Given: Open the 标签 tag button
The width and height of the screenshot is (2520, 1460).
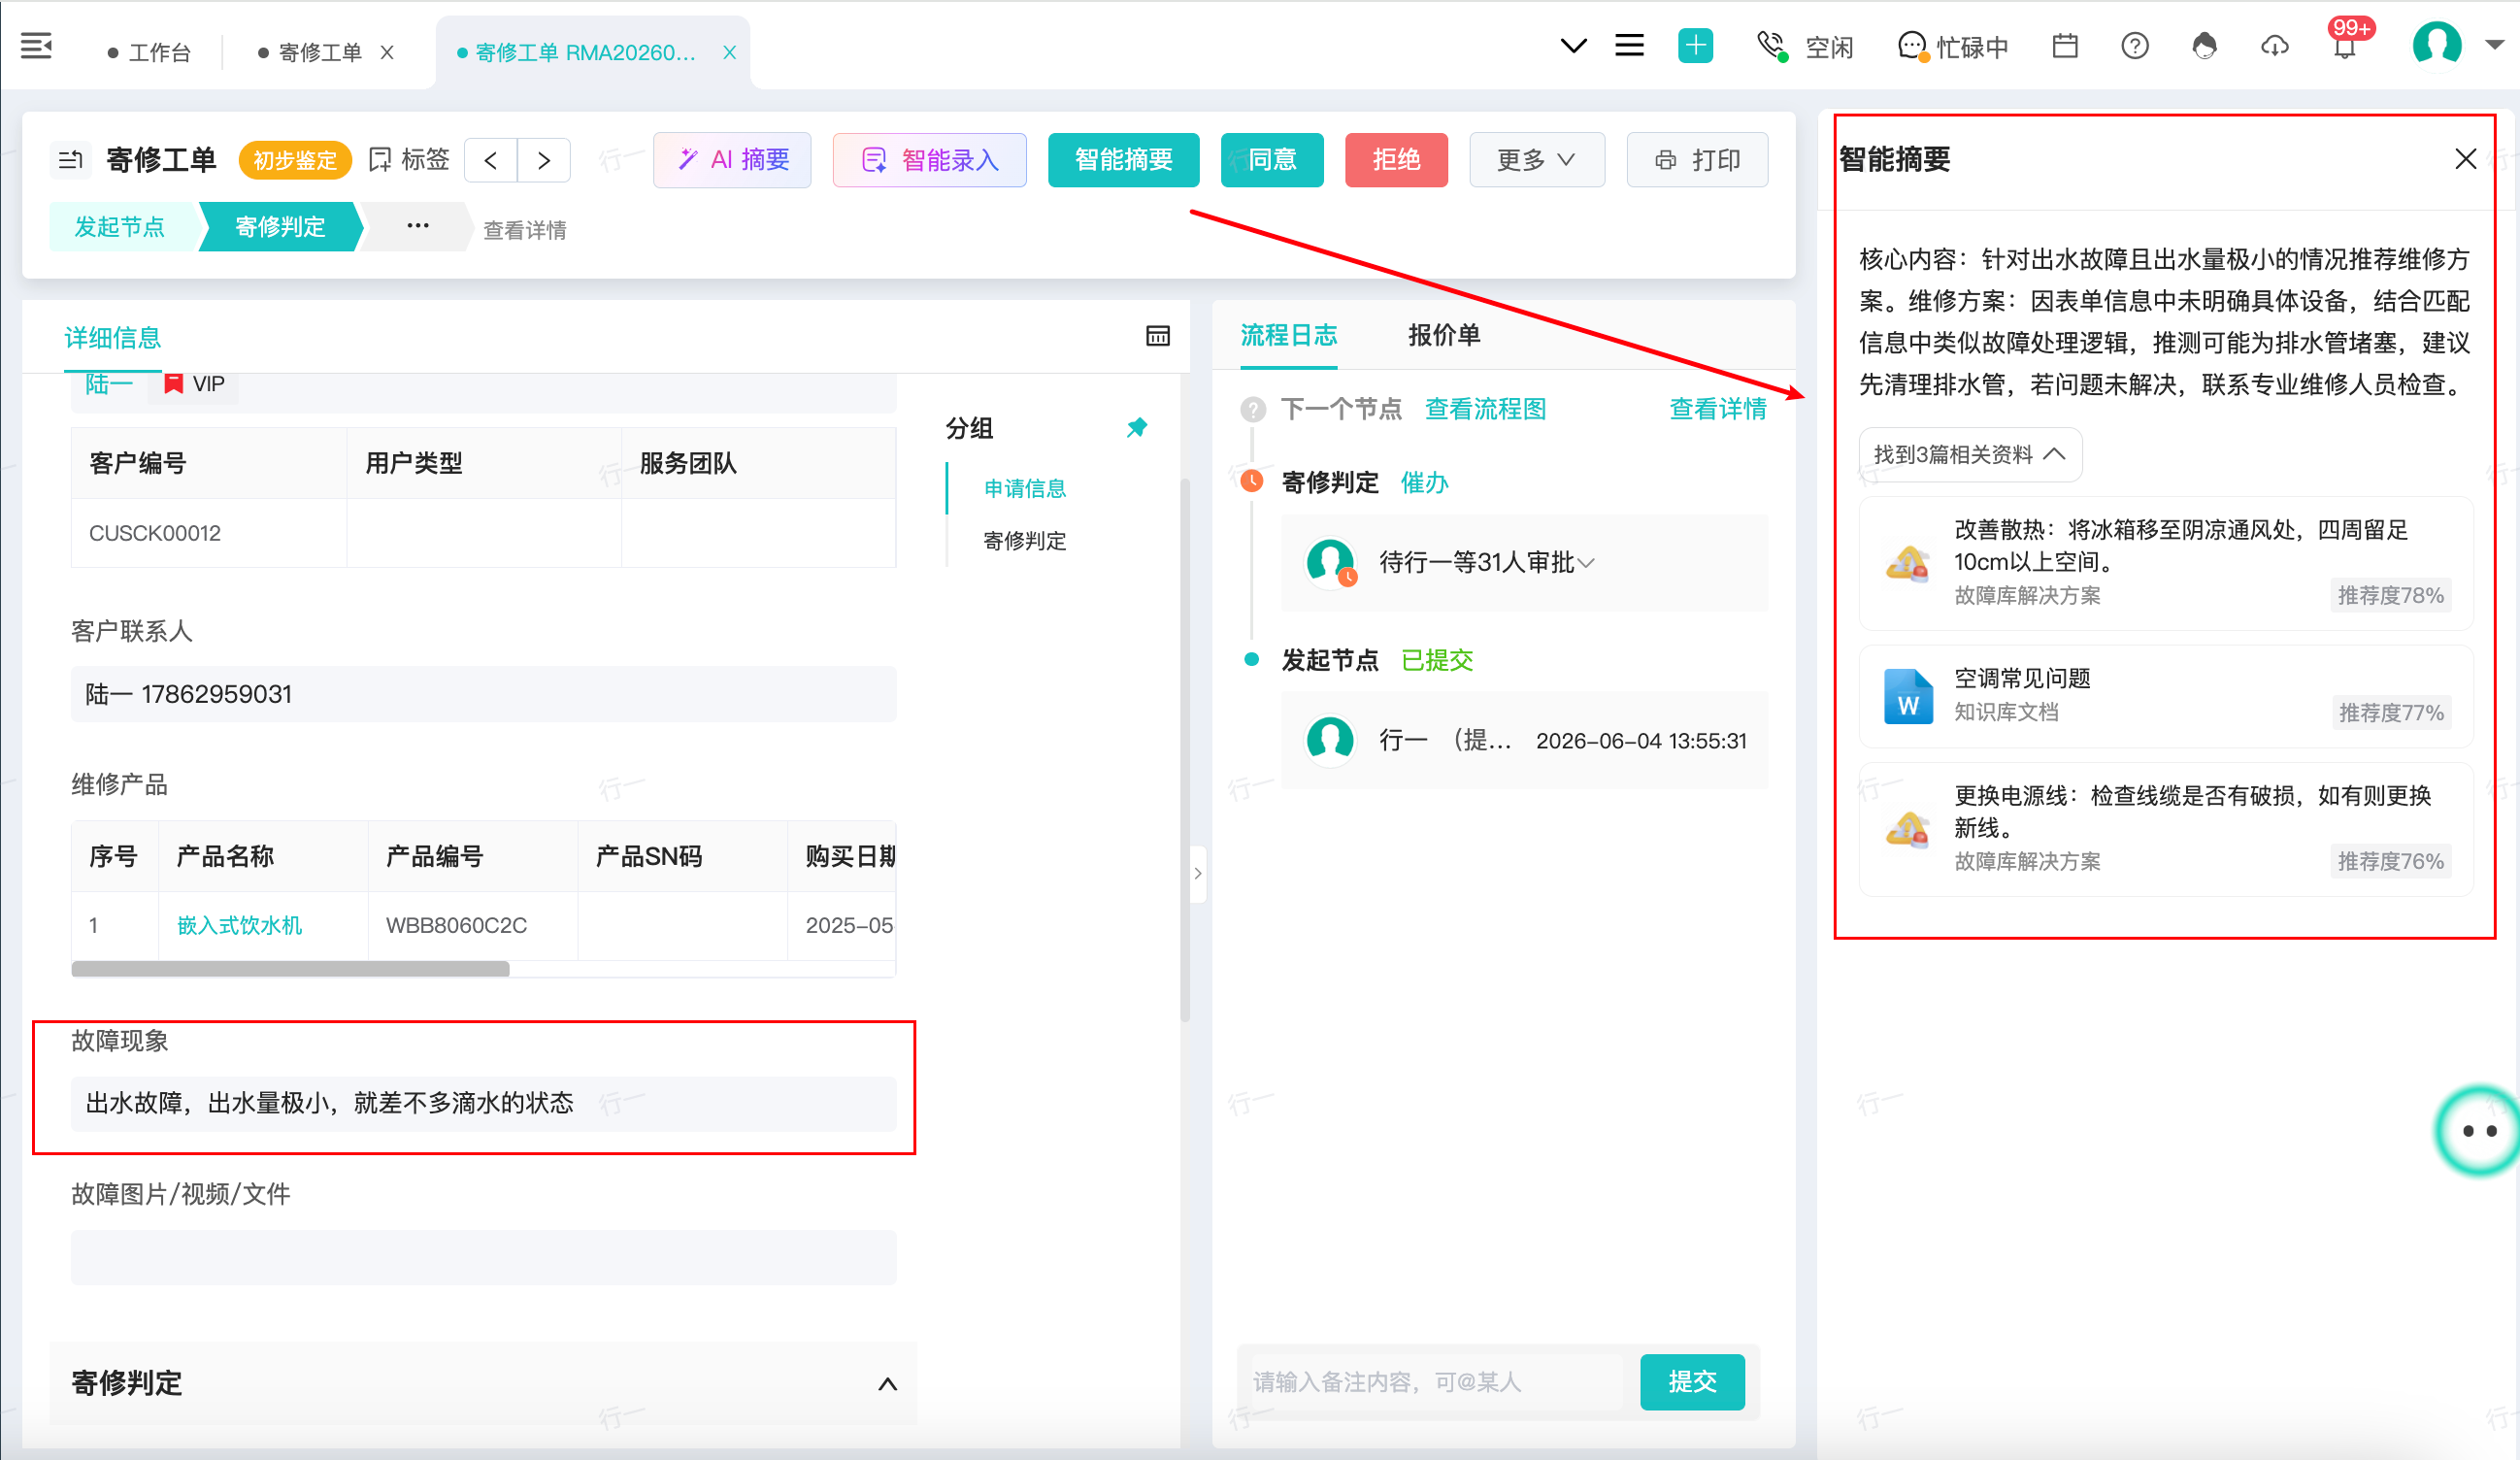Looking at the screenshot, I should pos(410,160).
